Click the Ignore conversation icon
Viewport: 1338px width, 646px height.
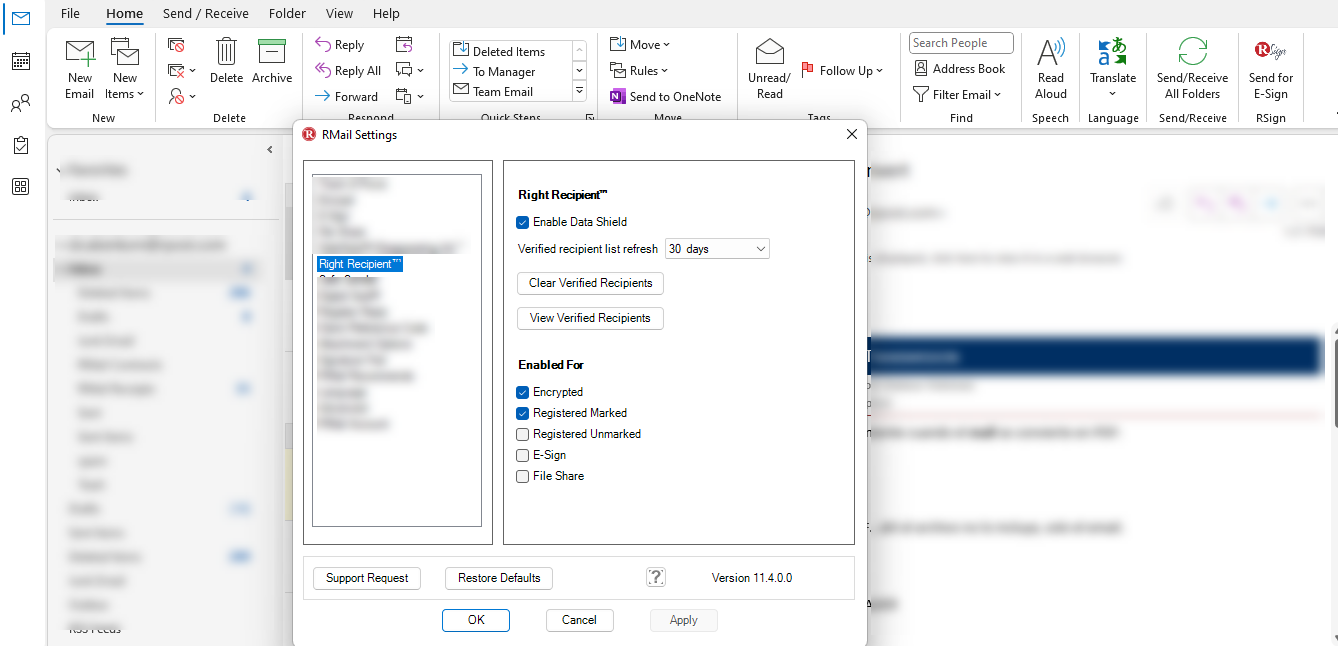(x=176, y=45)
